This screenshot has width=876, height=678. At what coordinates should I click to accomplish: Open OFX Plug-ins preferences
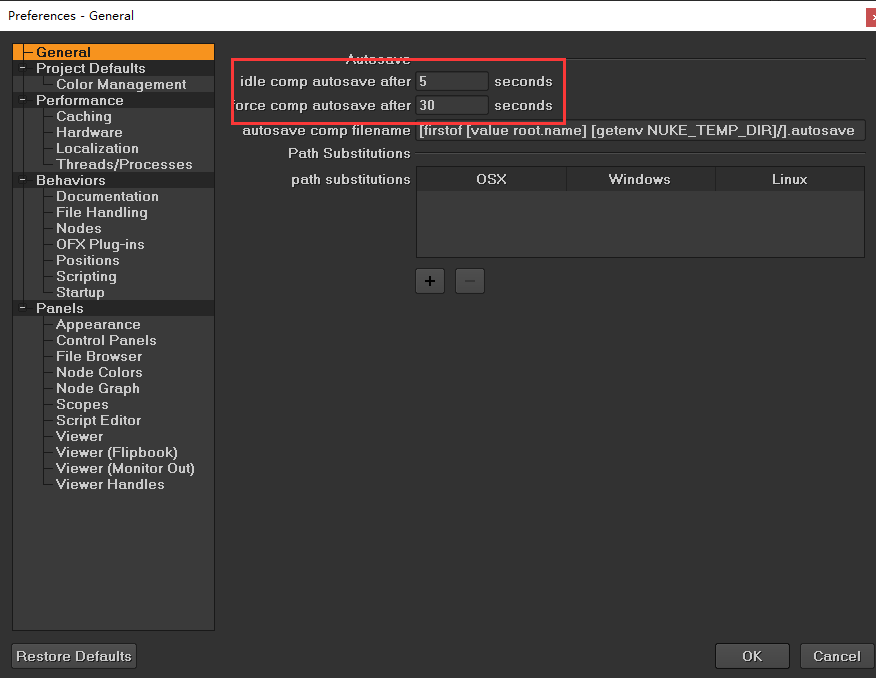point(100,244)
